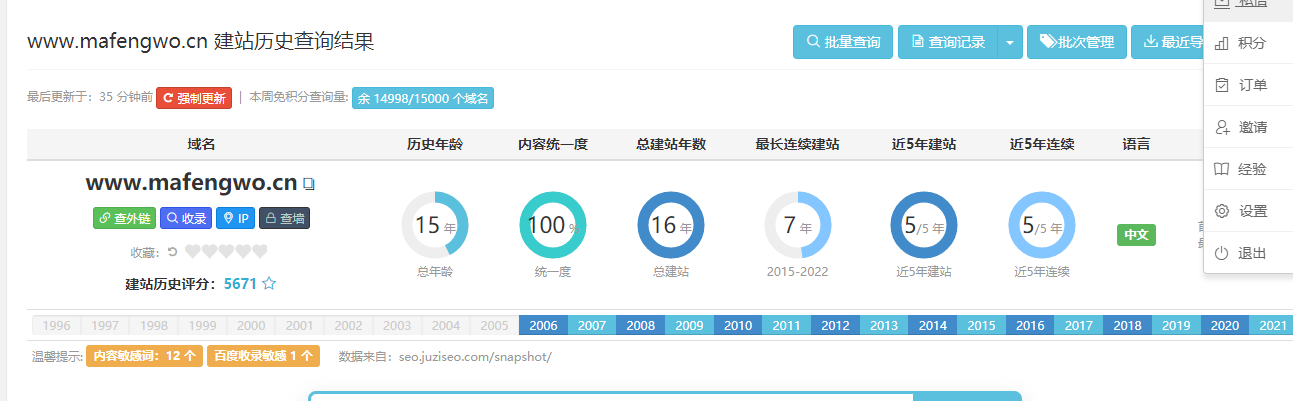Select year 2016 in the timeline

[1030, 325]
